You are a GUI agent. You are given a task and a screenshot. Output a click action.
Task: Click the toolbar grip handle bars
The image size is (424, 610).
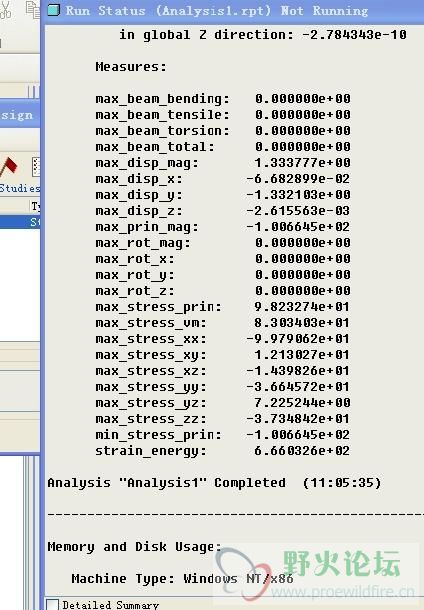point(33,91)
